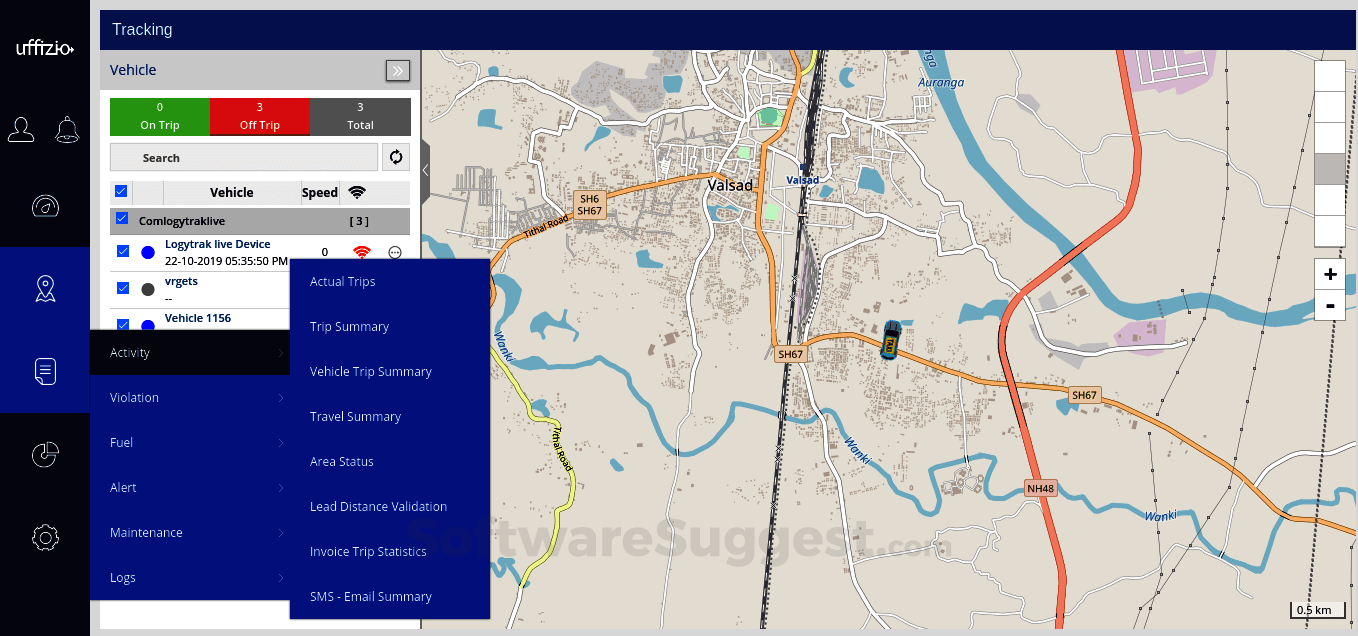This screenshot has height=636, width=1358.
Task: Open the Settings gear icon
Action: (x=45, y=537)
